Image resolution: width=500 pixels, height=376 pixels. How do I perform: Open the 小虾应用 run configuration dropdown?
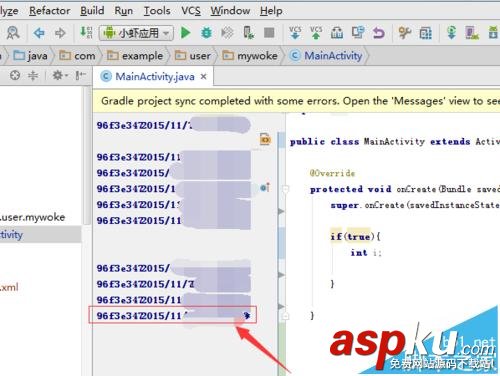click(x=136, y=33)
